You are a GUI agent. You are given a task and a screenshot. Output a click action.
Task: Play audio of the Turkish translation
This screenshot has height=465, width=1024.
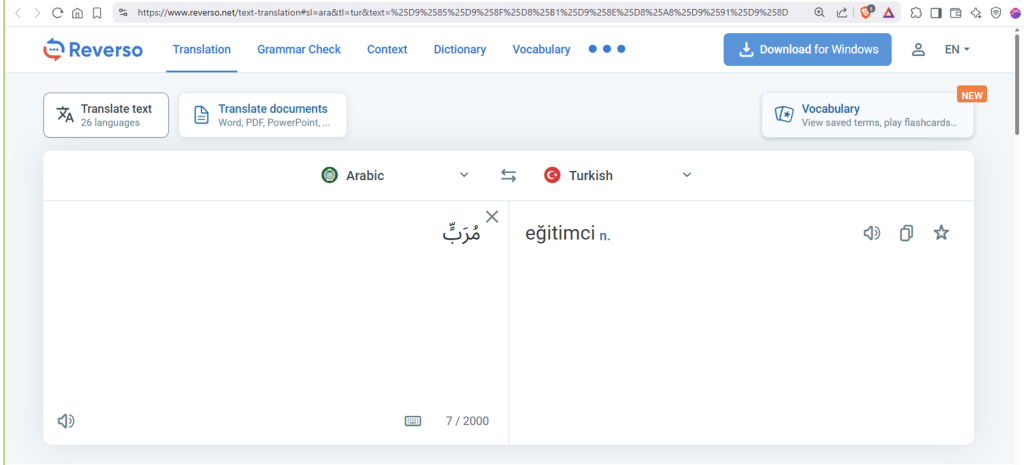tap(872, 233)
